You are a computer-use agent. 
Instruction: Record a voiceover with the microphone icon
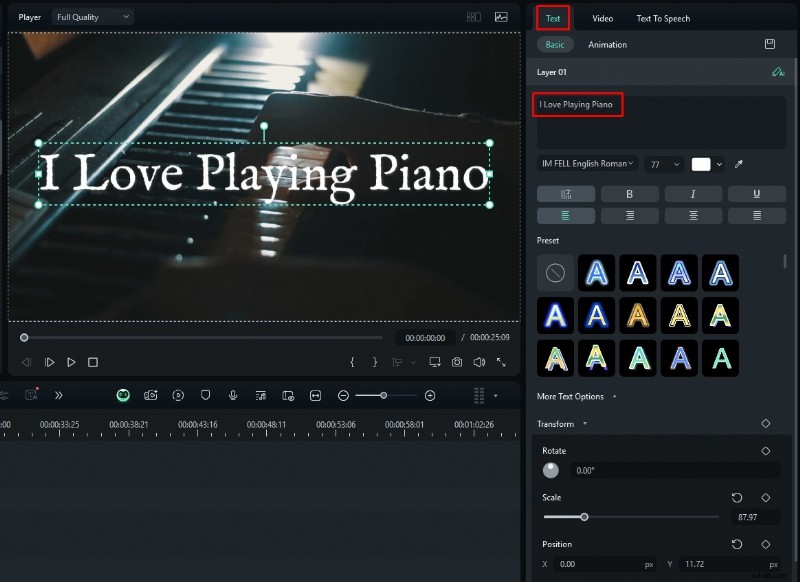[233, 395]
